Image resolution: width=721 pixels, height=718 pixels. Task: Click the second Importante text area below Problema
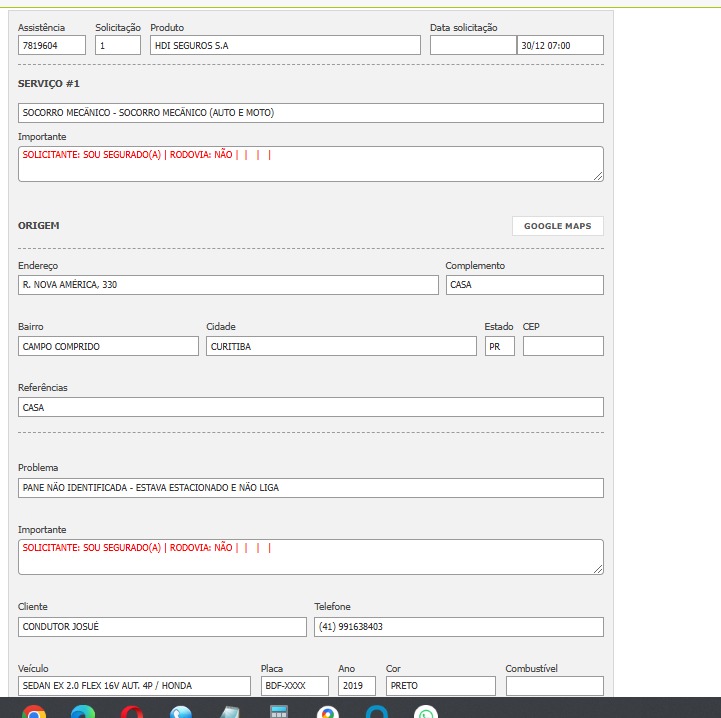(x=311, y=557)
